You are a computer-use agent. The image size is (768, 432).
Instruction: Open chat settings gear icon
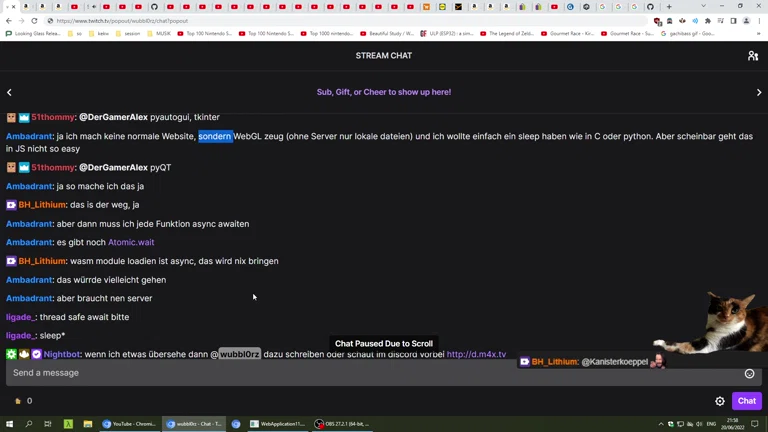720,401
